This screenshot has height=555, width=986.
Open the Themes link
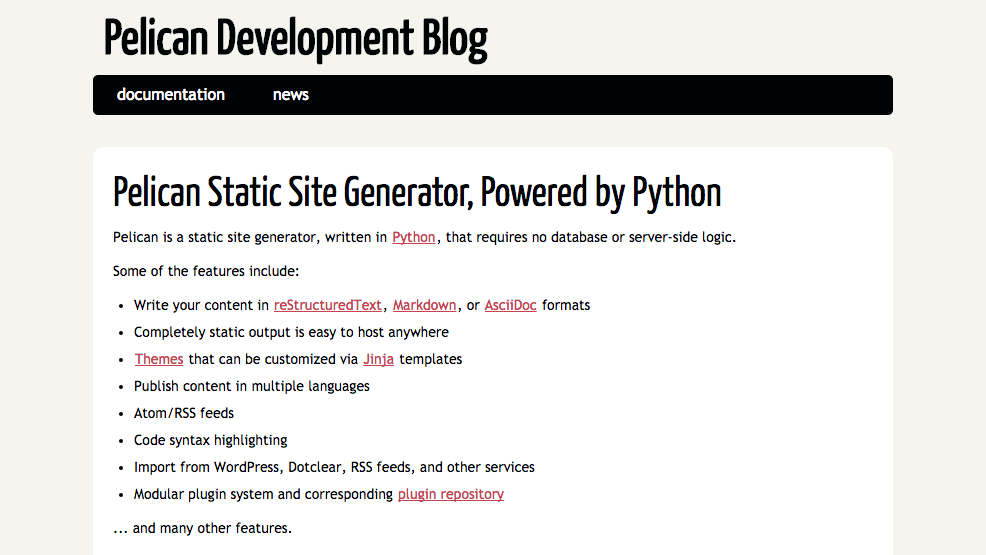click(159, 359)
